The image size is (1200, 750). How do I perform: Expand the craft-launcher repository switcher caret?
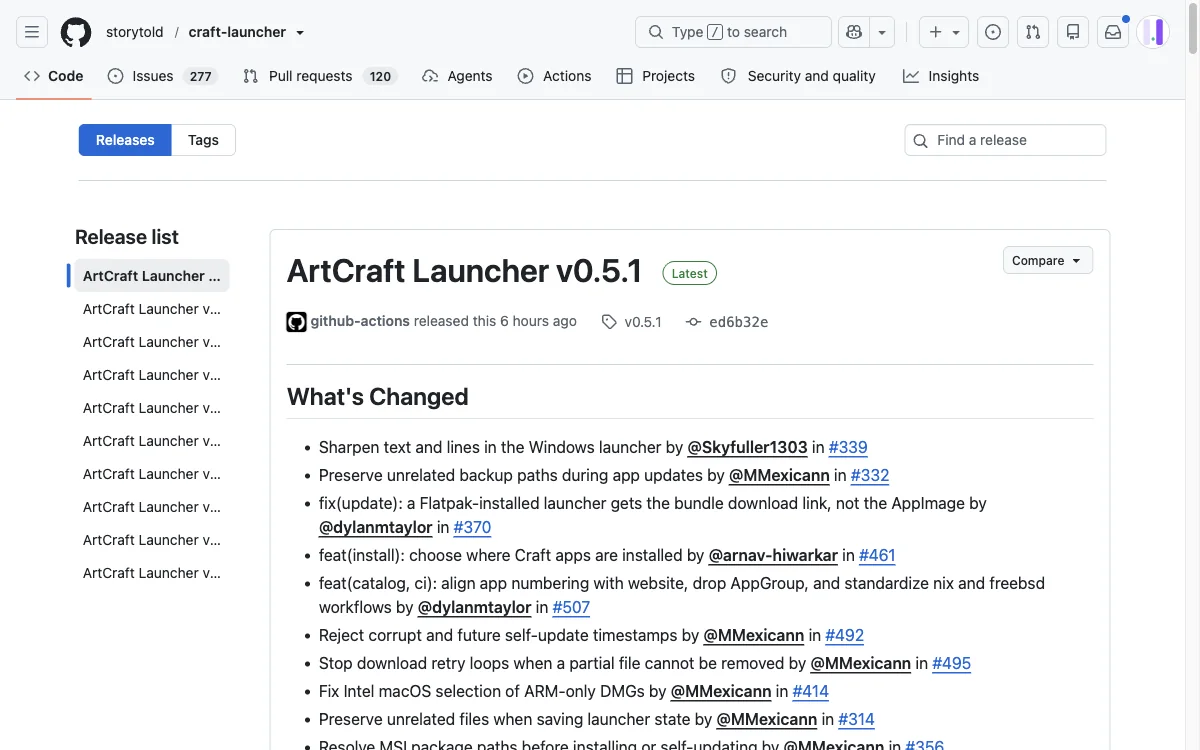pyautogui.click(x=300, y=33)
